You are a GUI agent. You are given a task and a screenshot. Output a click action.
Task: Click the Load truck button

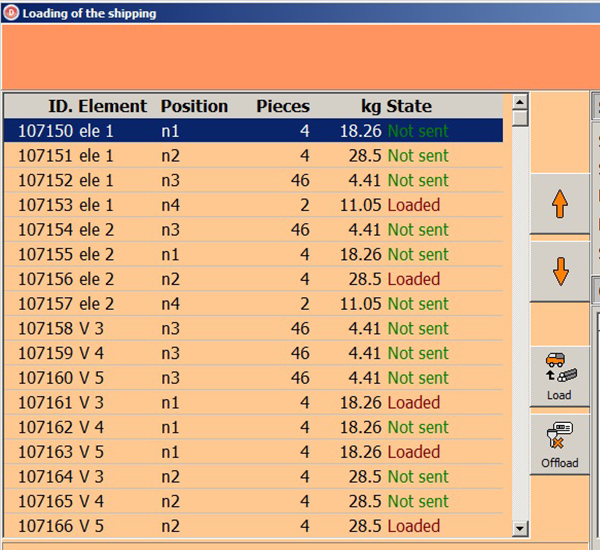(x=559, y=377)
